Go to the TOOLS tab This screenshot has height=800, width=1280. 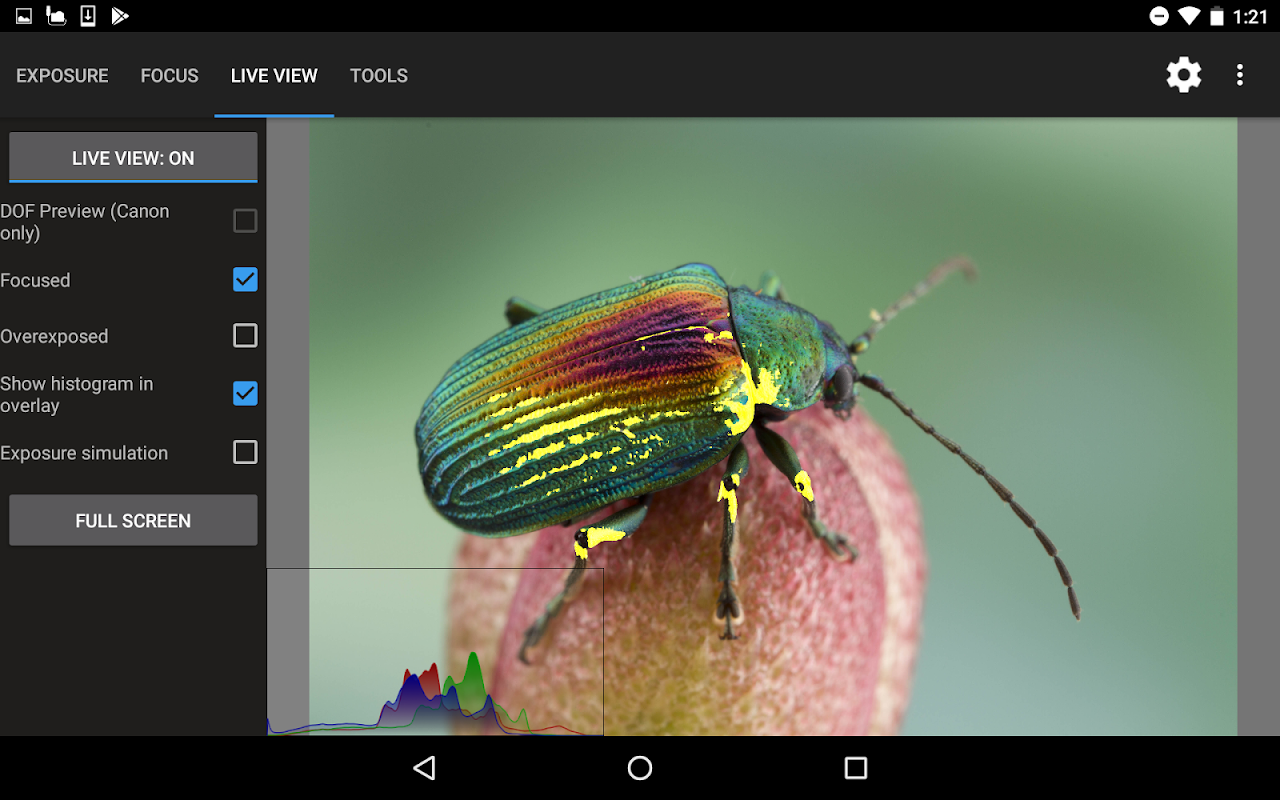tap(378, 76)
